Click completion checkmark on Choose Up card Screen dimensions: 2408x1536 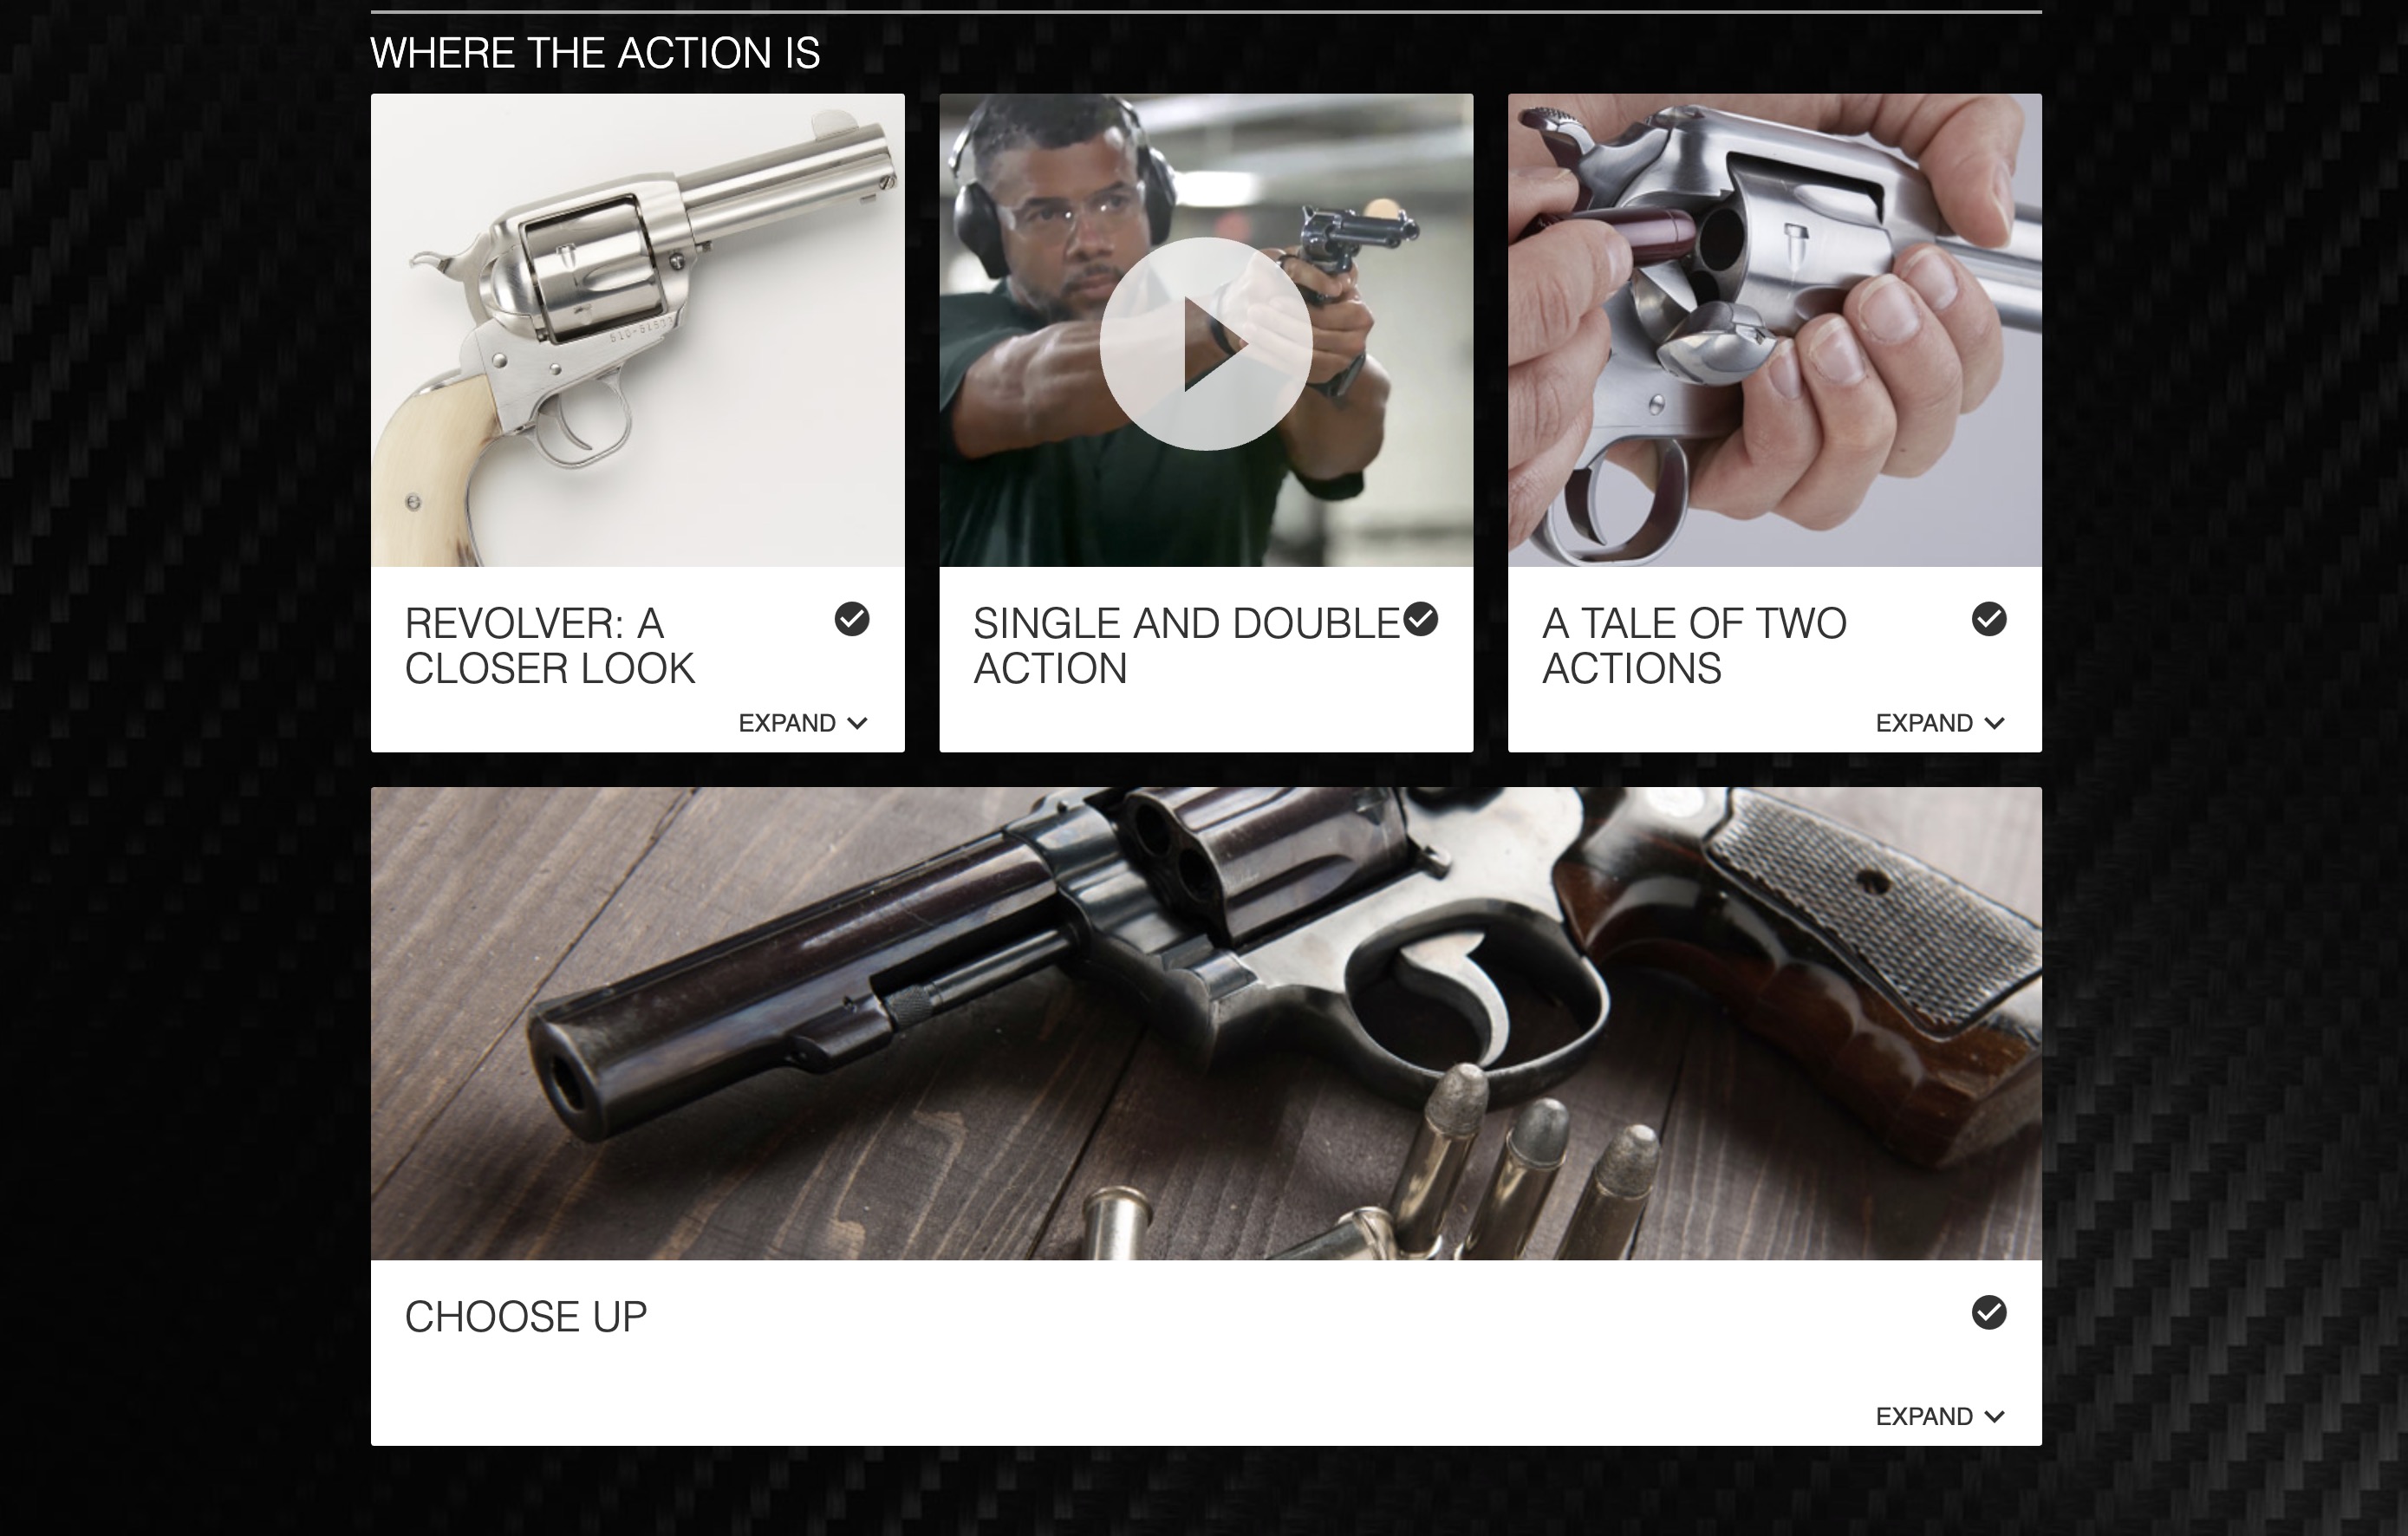1989,1312
